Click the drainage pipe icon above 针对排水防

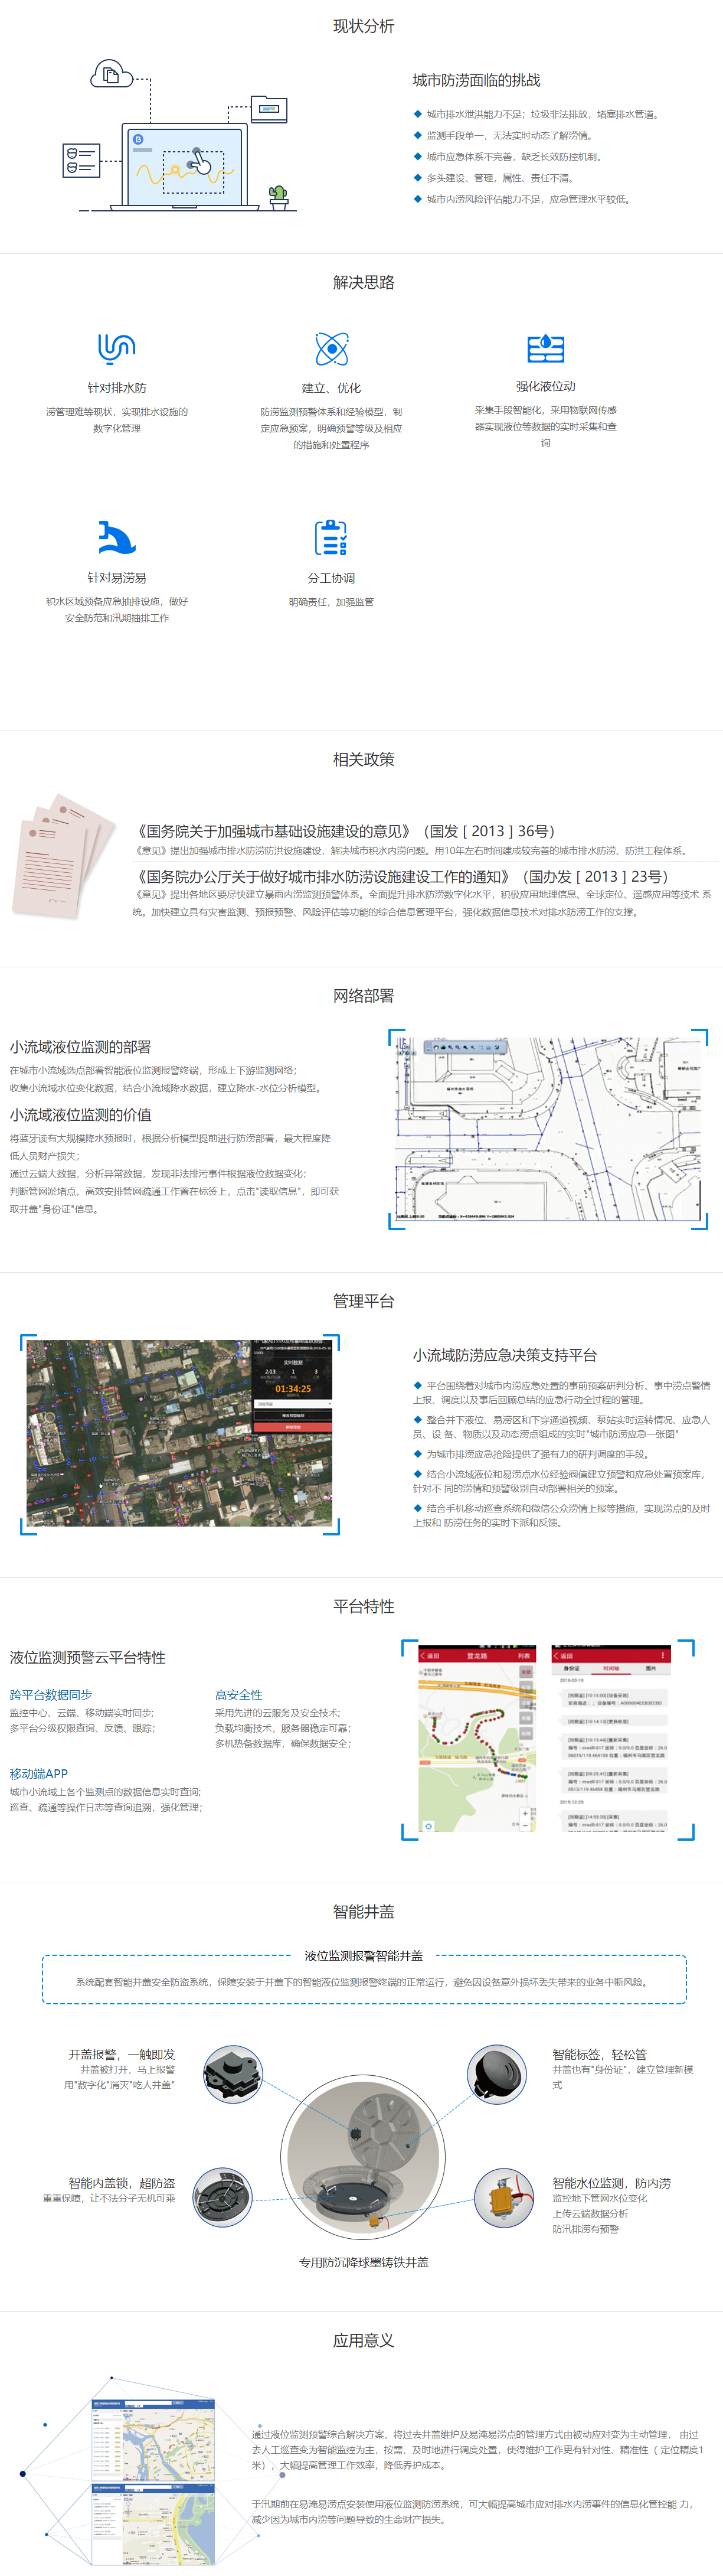tap(116, 348)
